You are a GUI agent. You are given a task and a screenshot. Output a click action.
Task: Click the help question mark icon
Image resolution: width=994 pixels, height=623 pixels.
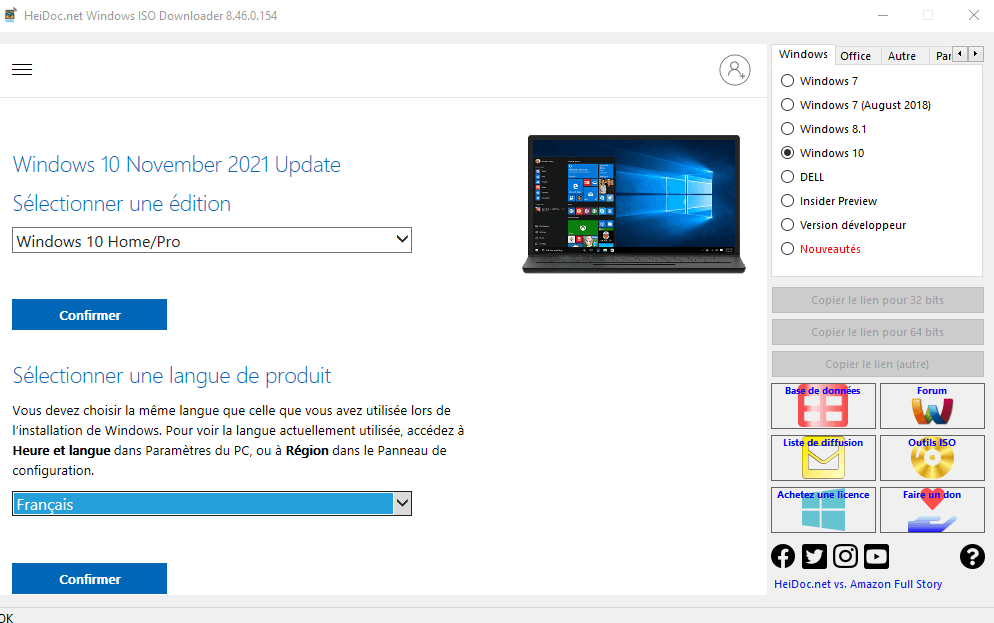pos(972,556)
